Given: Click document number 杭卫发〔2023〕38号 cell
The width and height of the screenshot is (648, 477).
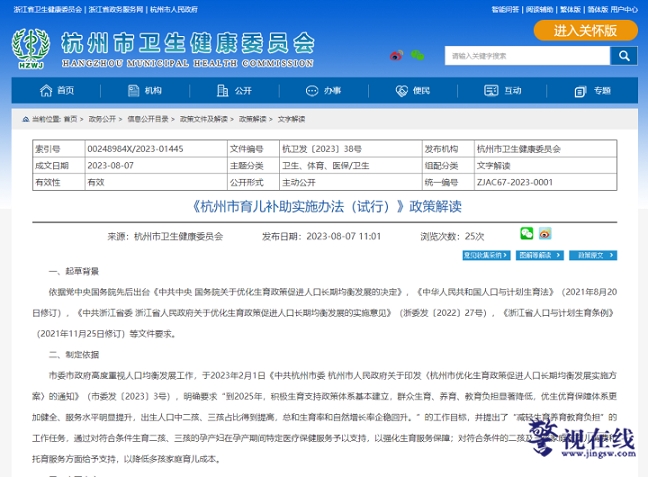Looking at the screenshot, I should point(350,149).
